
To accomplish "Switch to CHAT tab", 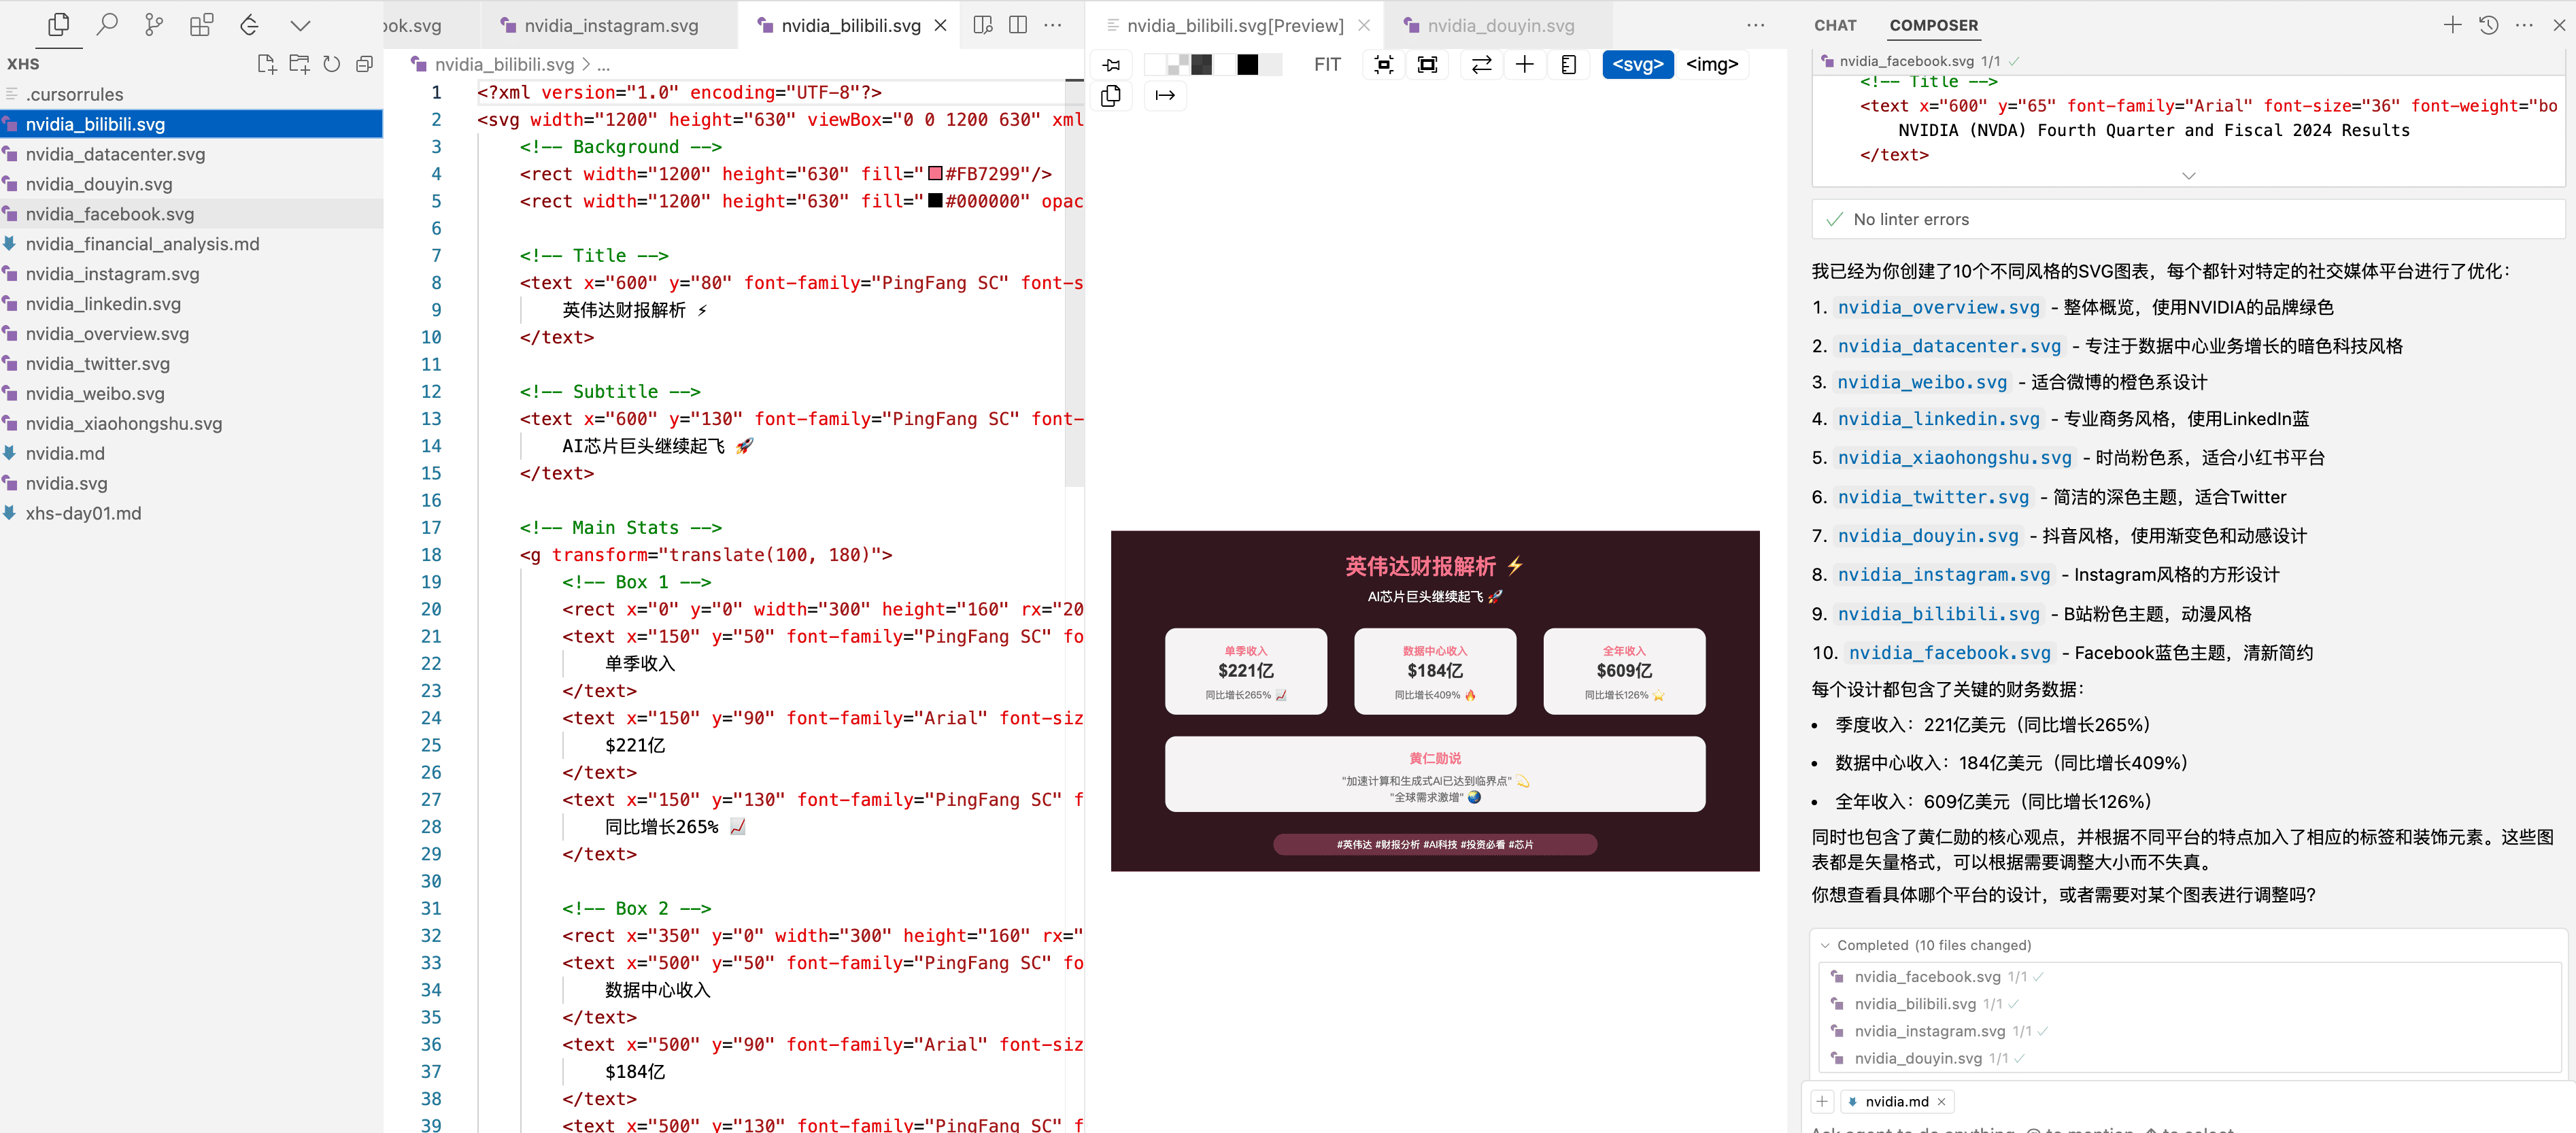I will point(1835,25).
